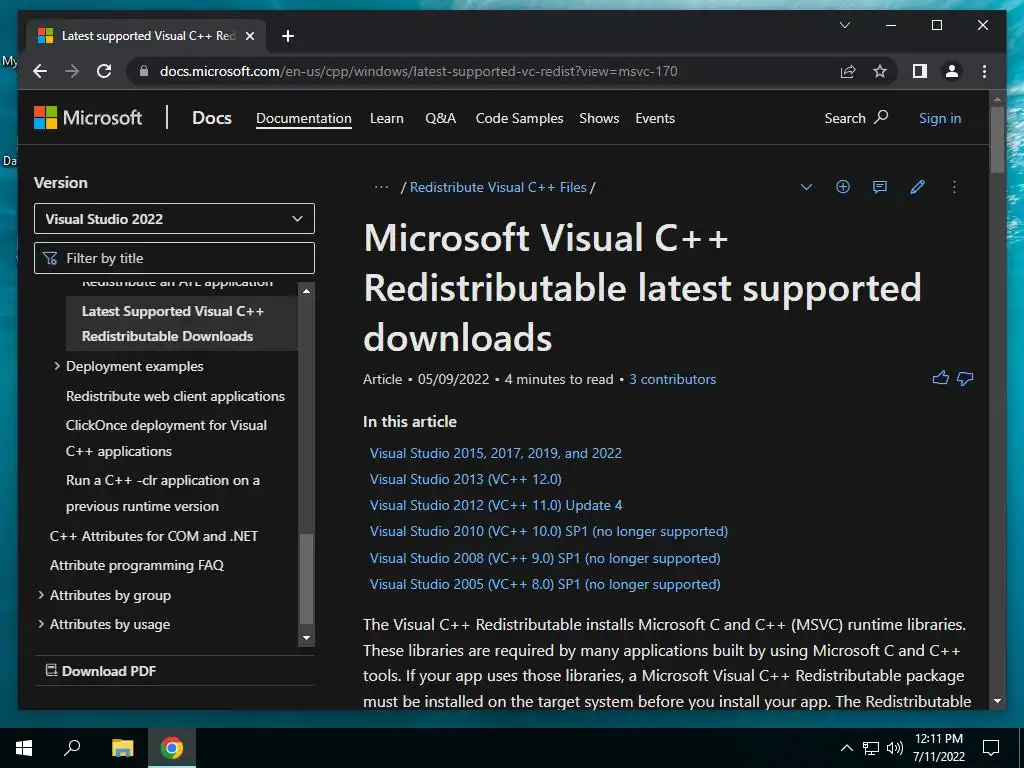
Task: Open File Explorer from the taskbar
Action: [x=122, y=748]
